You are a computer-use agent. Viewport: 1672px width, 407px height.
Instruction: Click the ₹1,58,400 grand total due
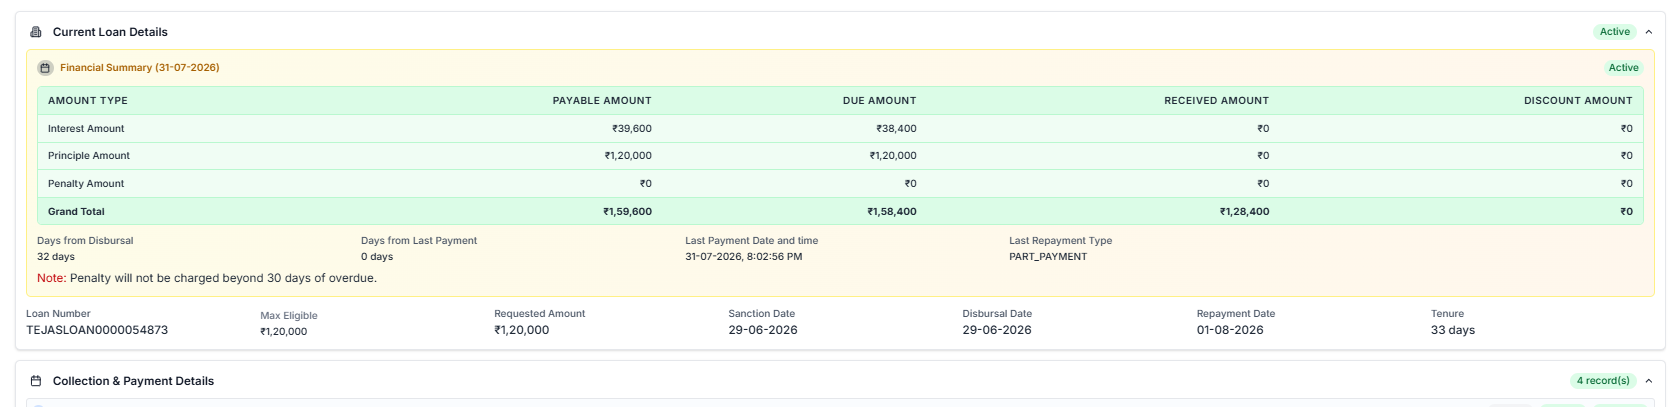pyautogui.click(x=892, y=212)
